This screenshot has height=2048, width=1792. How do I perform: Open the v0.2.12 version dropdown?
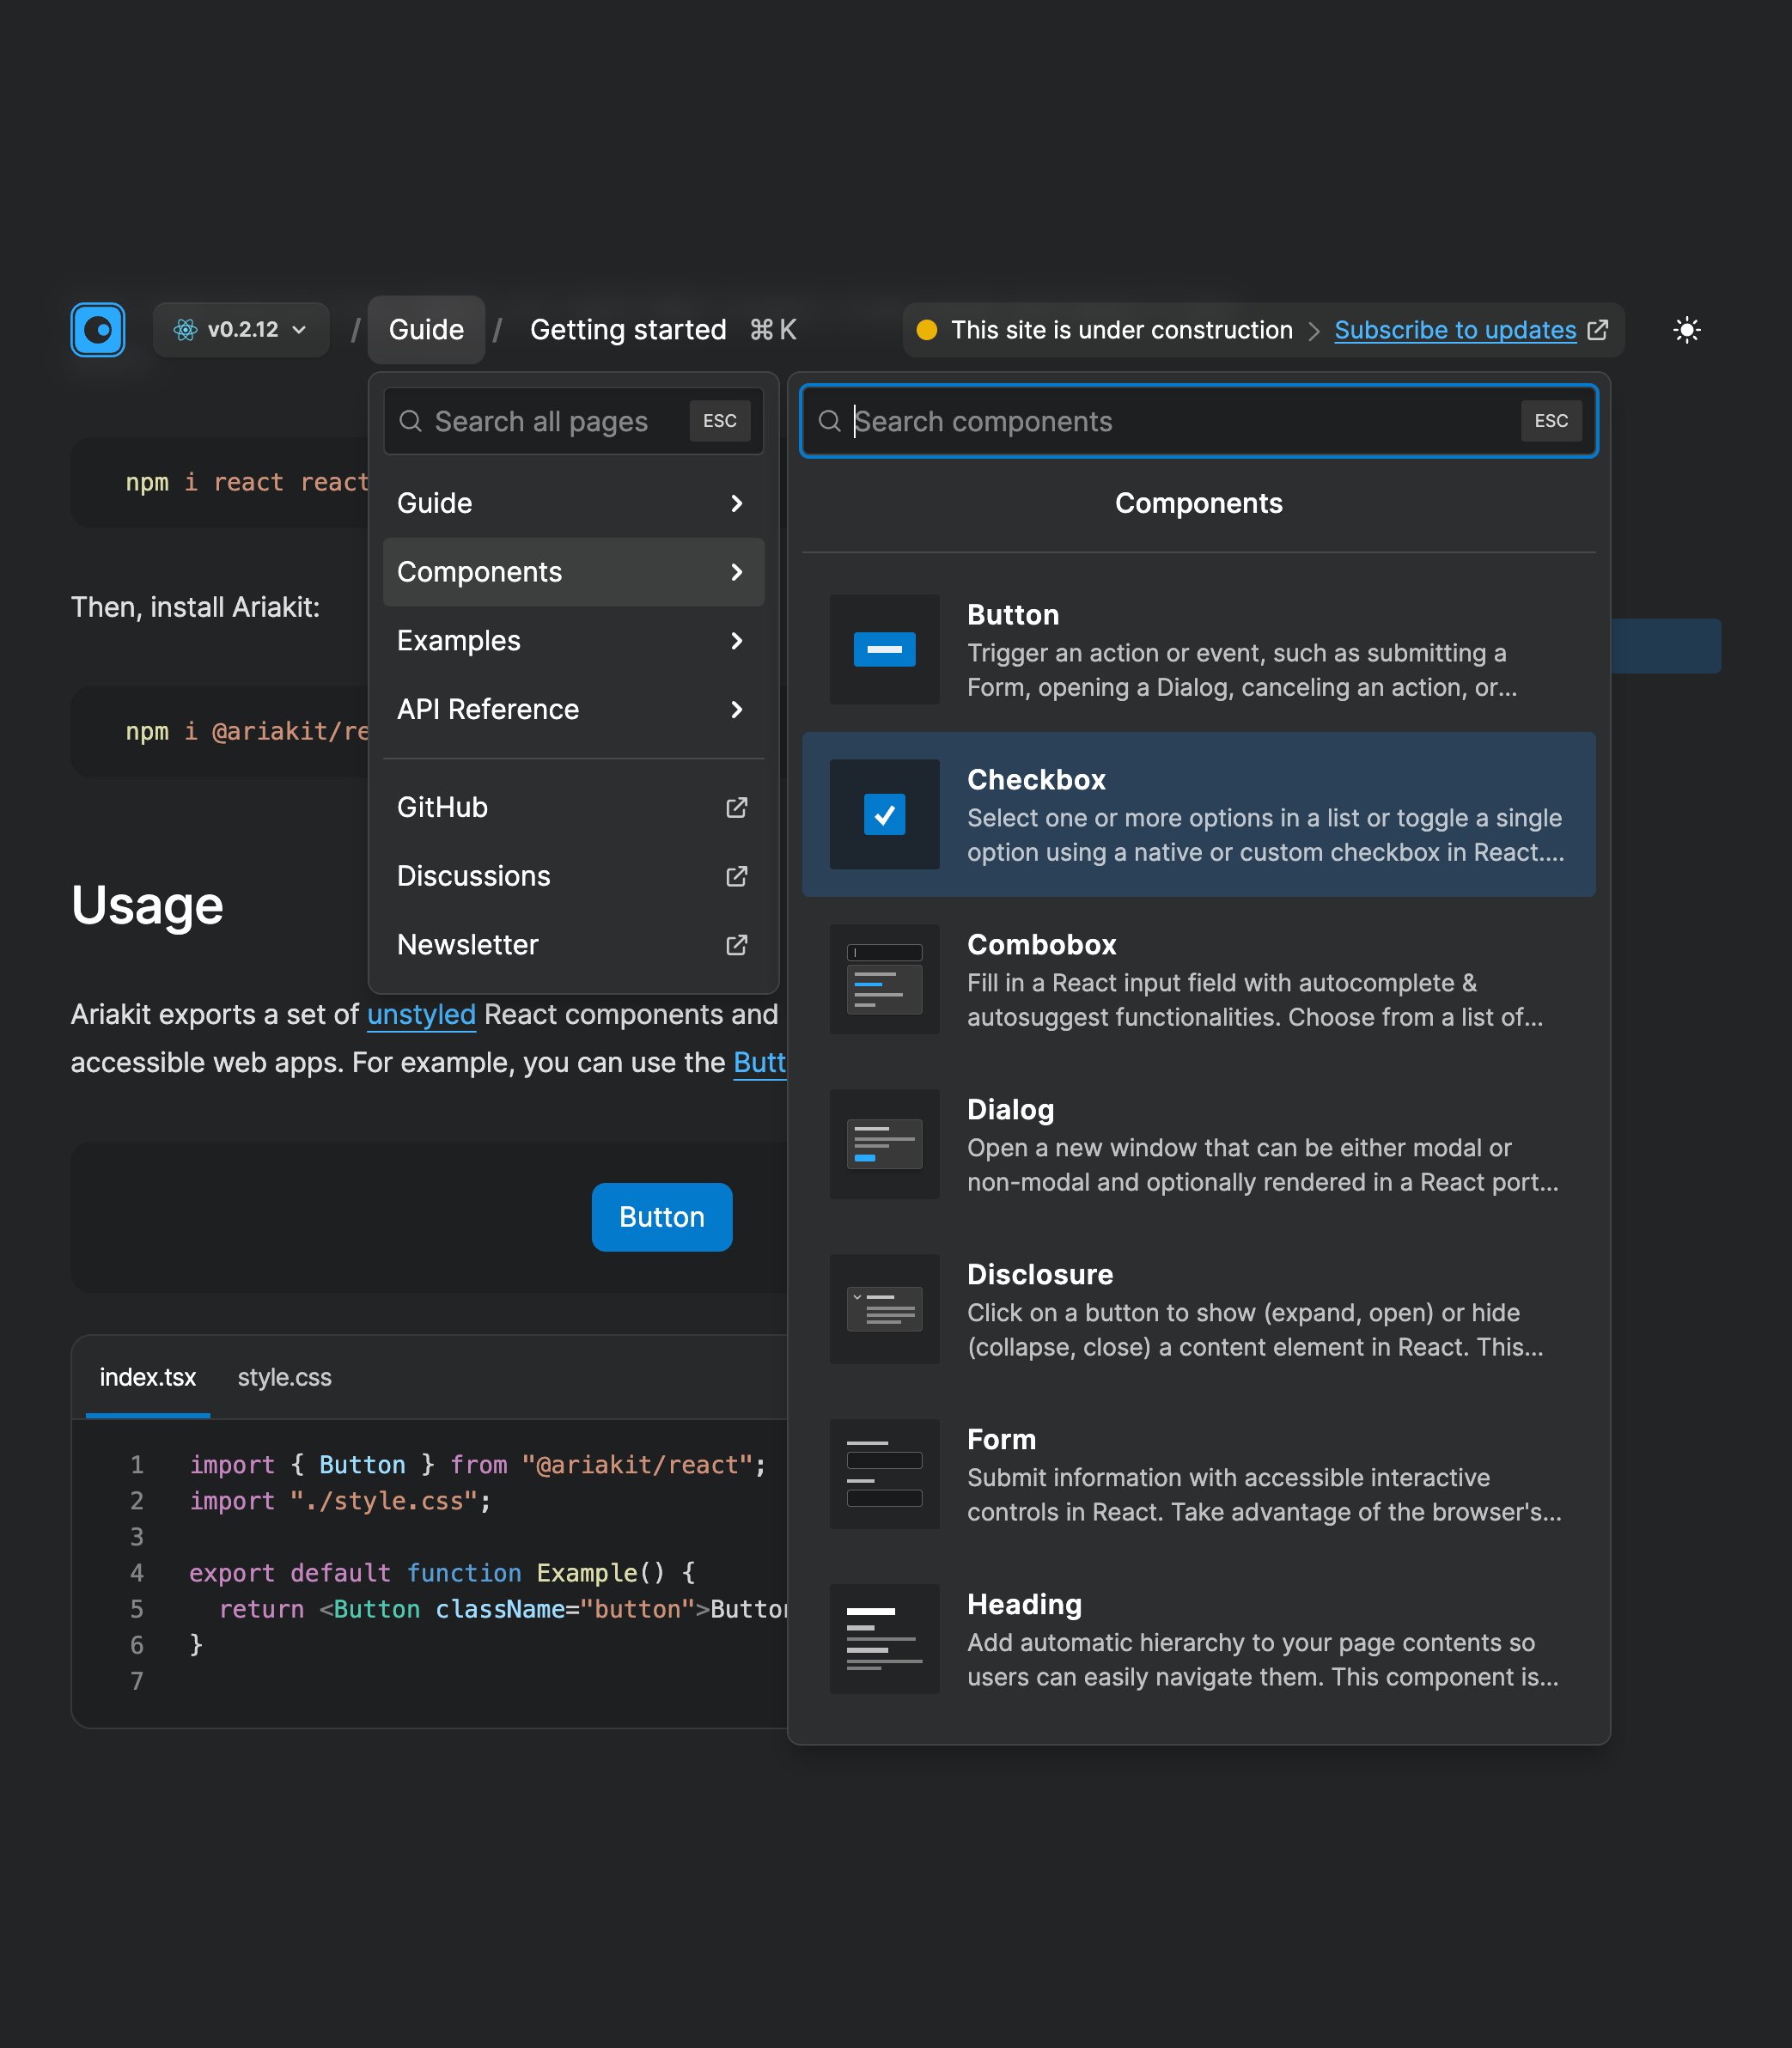coord(241,330)
